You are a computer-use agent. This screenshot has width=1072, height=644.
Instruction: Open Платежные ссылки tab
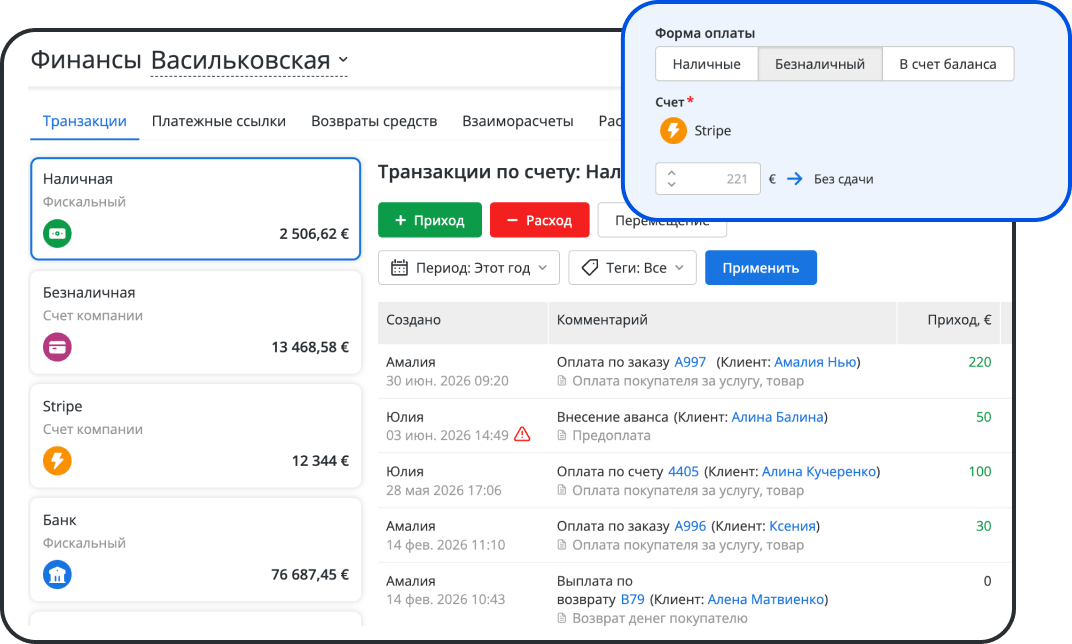[219, 121]
